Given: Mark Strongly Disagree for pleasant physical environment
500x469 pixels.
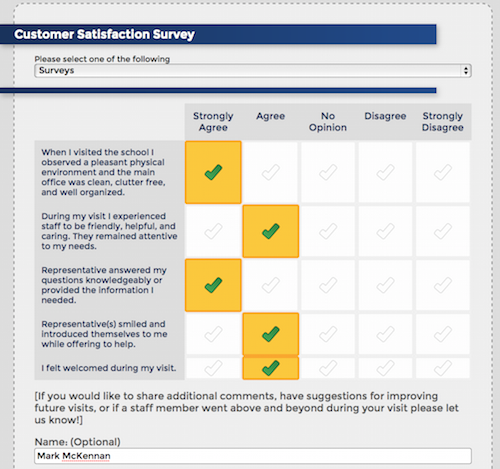Looking at the screenshot, I should click(x=443, y=172).
